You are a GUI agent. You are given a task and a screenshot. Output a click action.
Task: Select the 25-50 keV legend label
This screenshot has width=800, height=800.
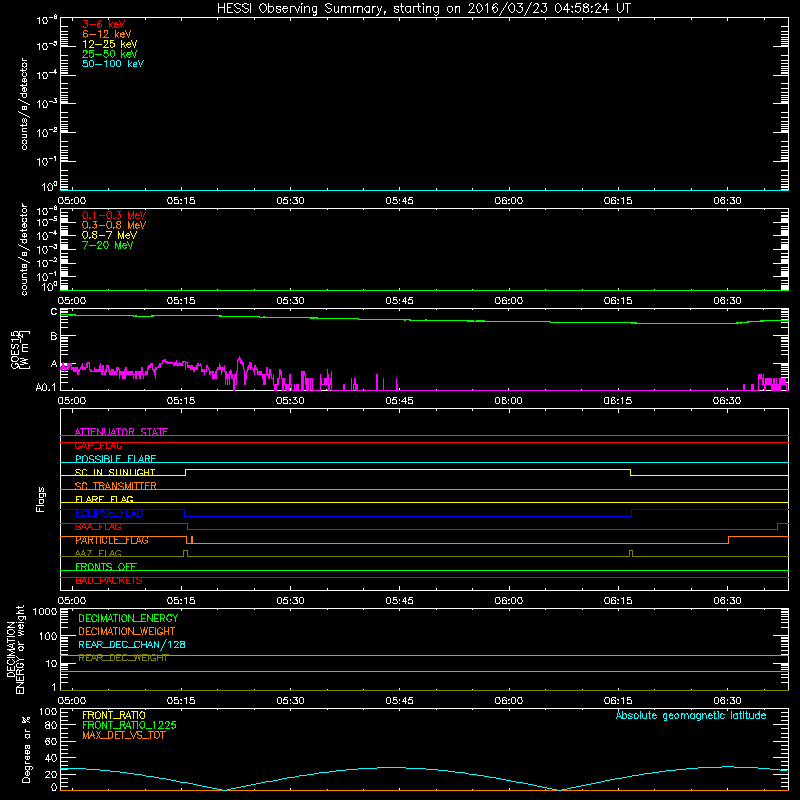pyautogui.click(x=110, y=54)
